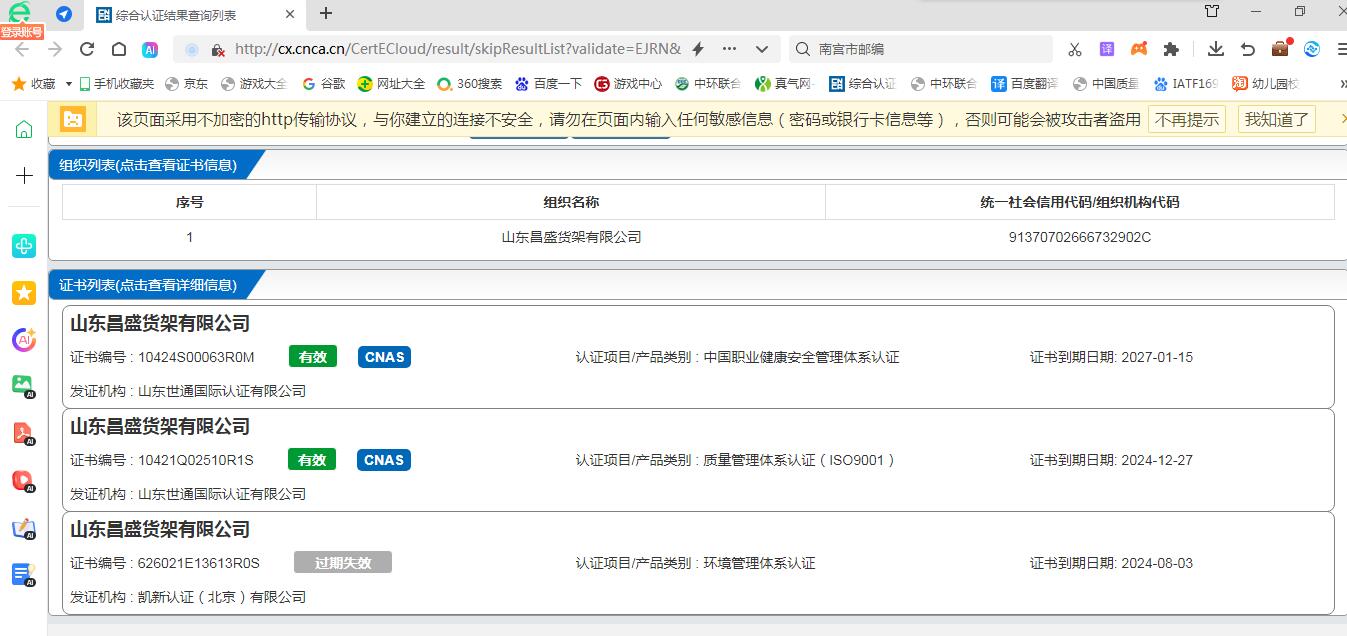This screenshot has height=636, width=1347.
Task: Click the insecure connection lock icon
Action: pyautogui.click(x=218, y=49)
